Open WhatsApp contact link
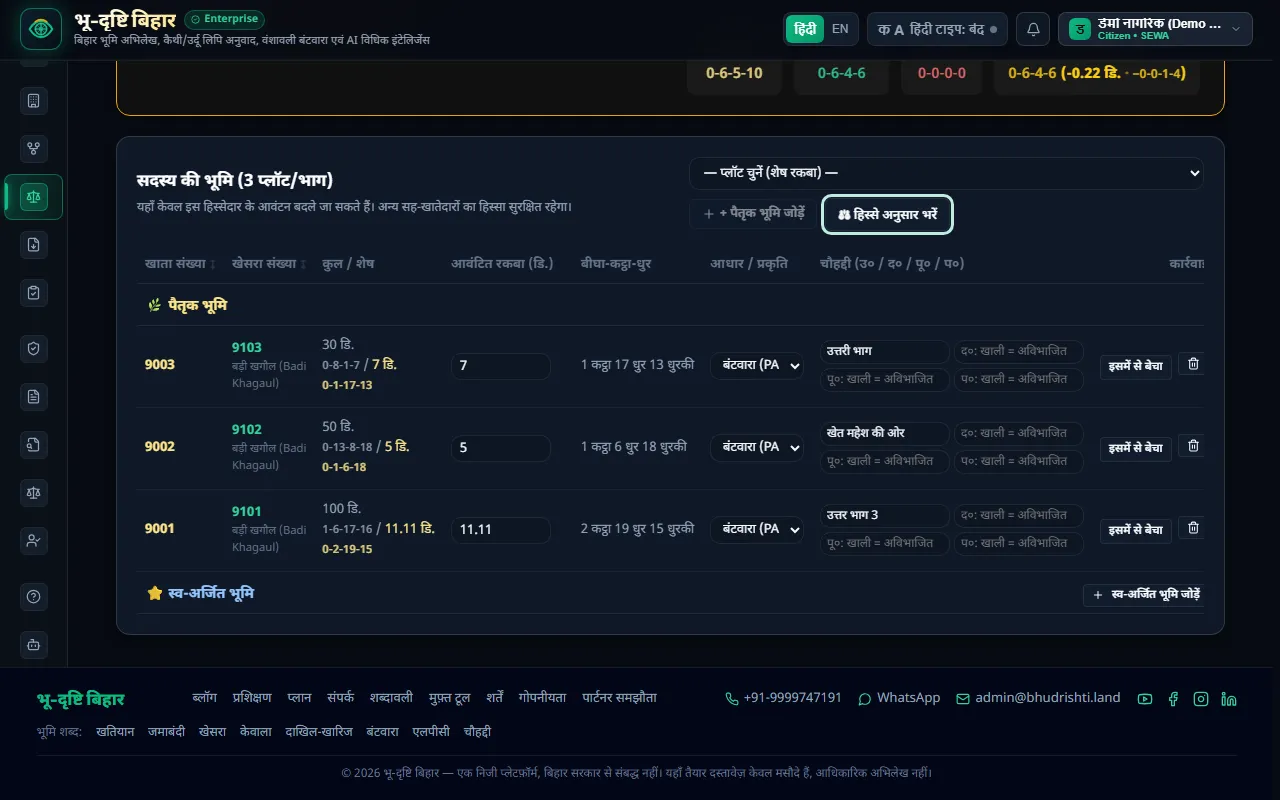 pos(899,698)
